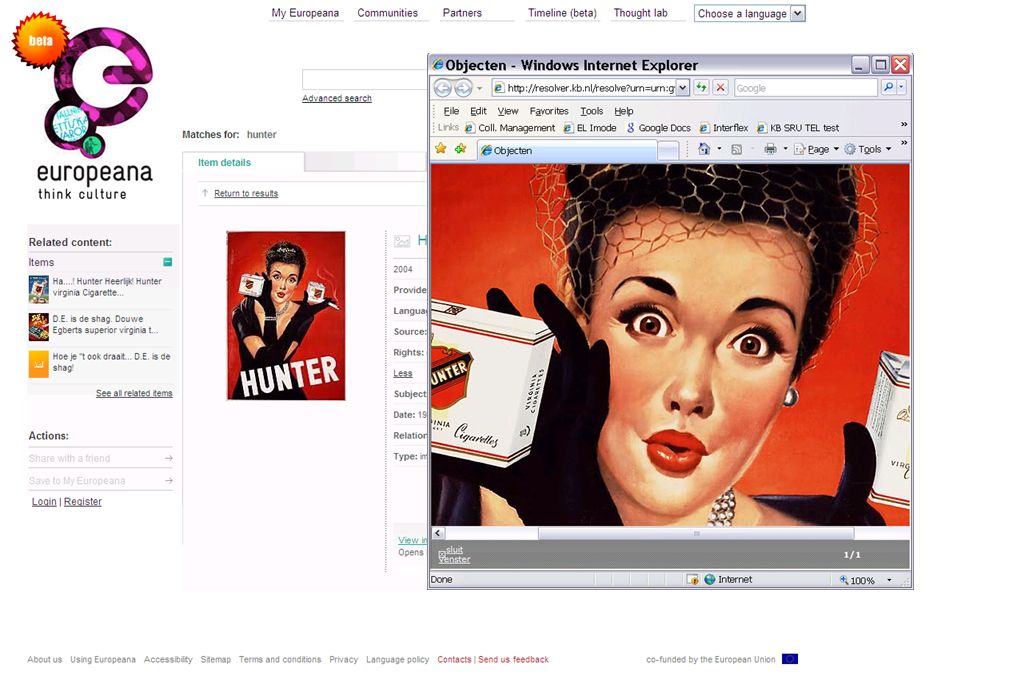Viewport: 1020px width, 680px height.
Task: Click the RSS feeds icon
Action: [736, 150]
